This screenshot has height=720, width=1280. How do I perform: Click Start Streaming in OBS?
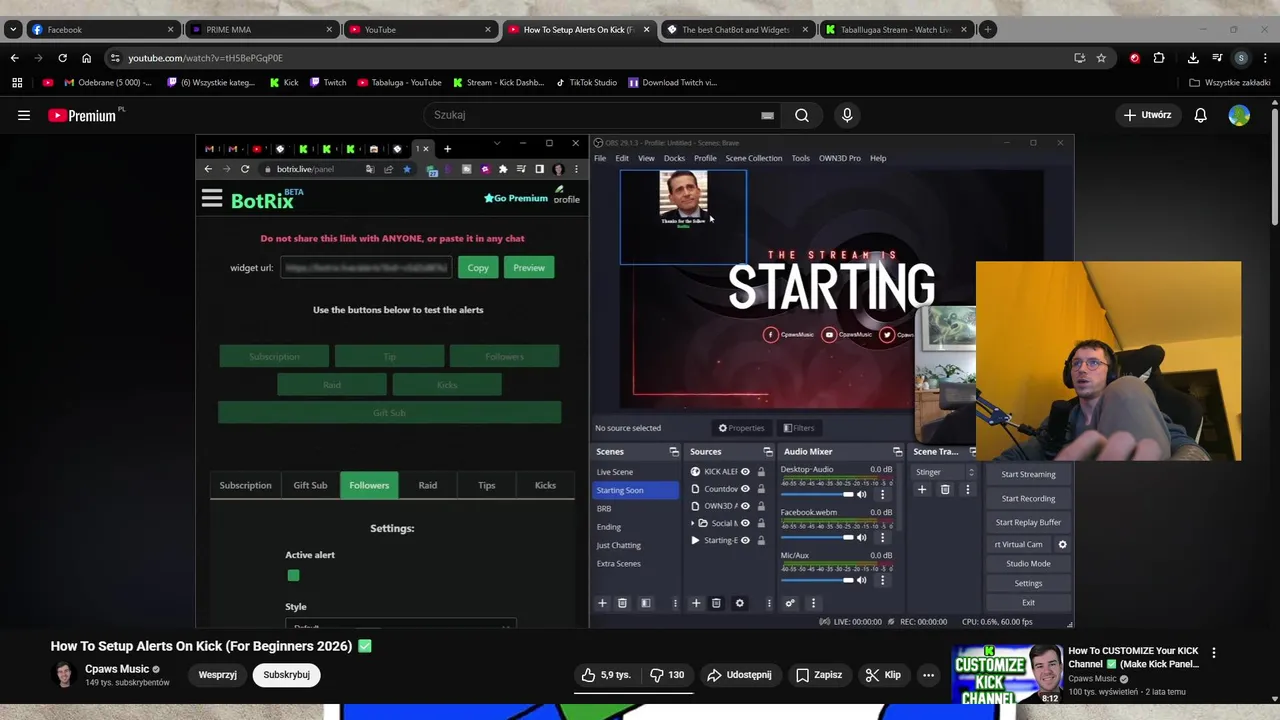1028,474
